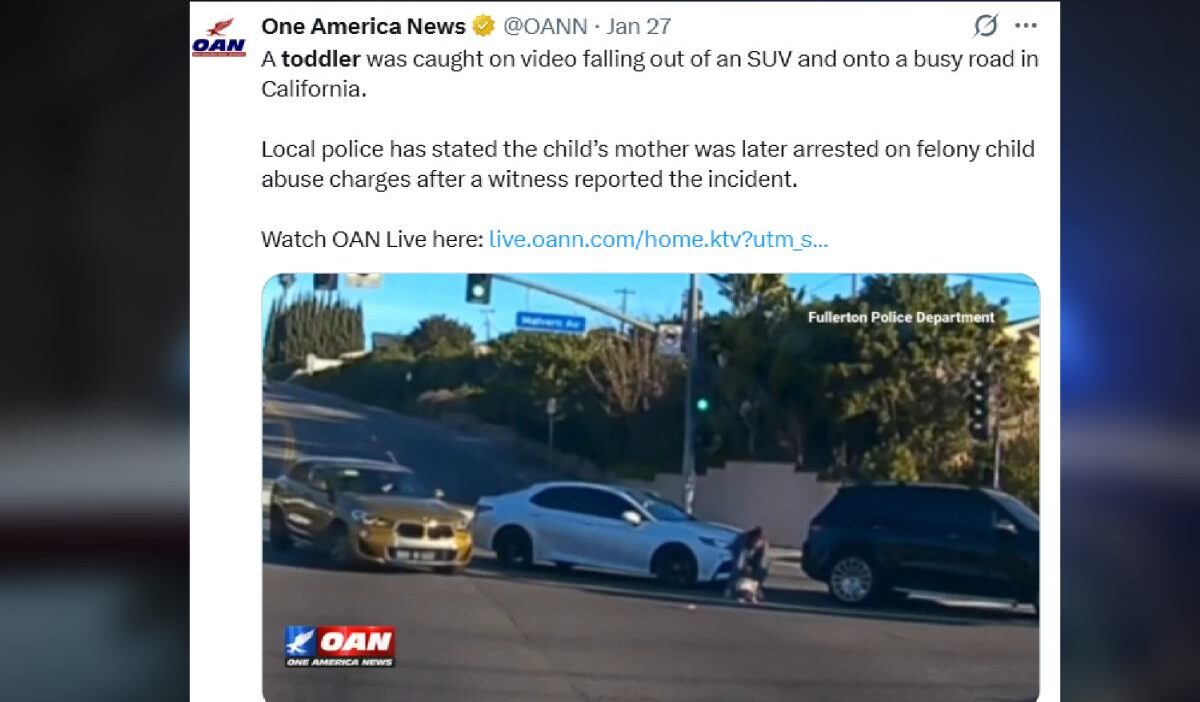Click the bold word toddler

[320, 59]
